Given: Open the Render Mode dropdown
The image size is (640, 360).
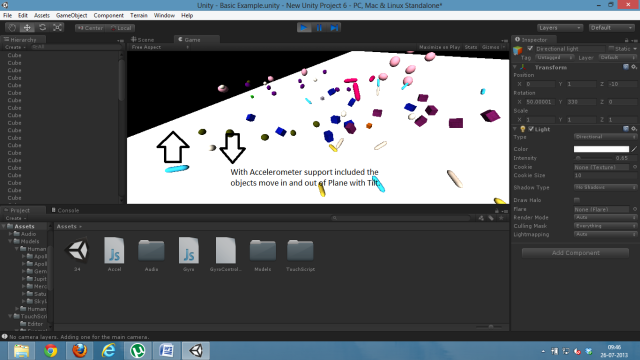Looking at the screenshot, I should [x=605, y=218].
